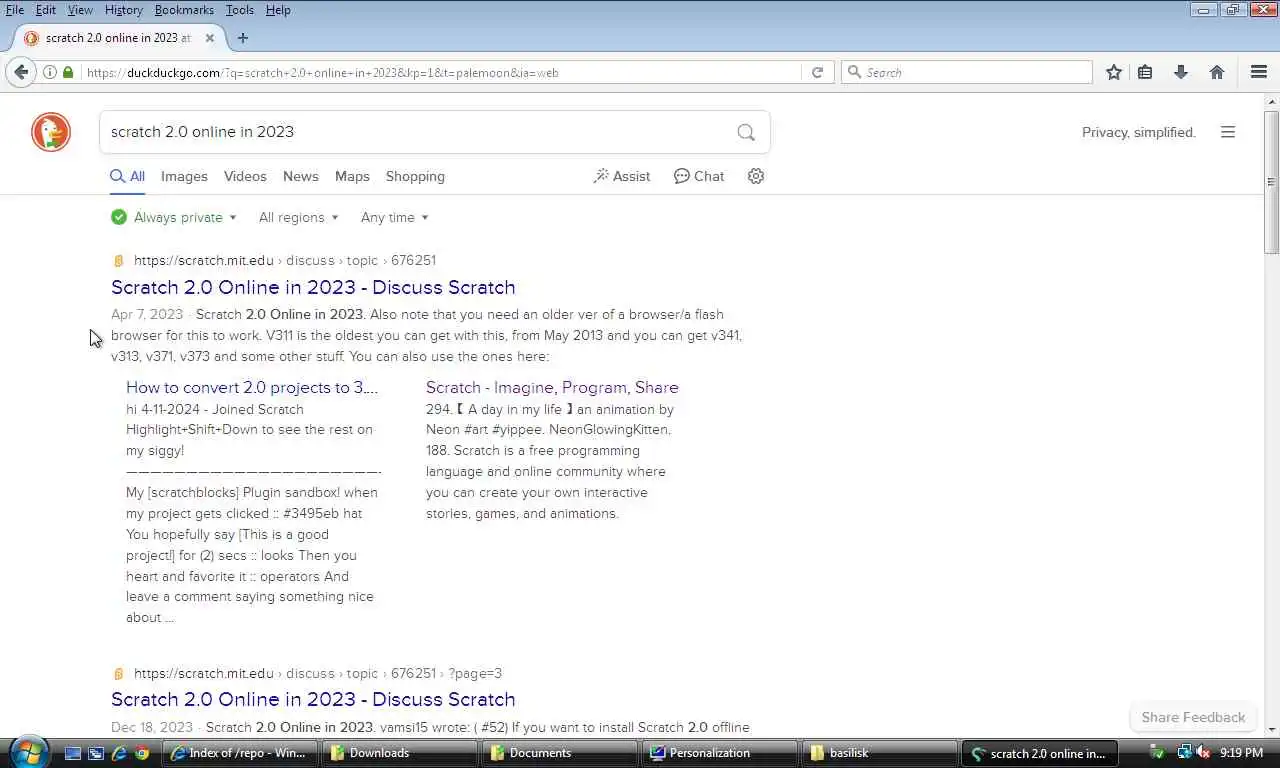
Task: Open a new tab with plus button
Action: [242, 38]
